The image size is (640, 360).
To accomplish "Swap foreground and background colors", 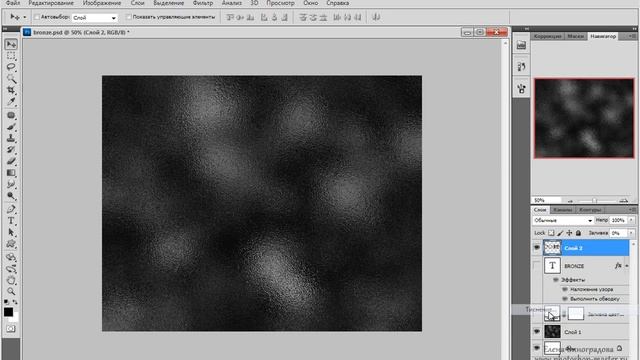I will coord(15,302).
